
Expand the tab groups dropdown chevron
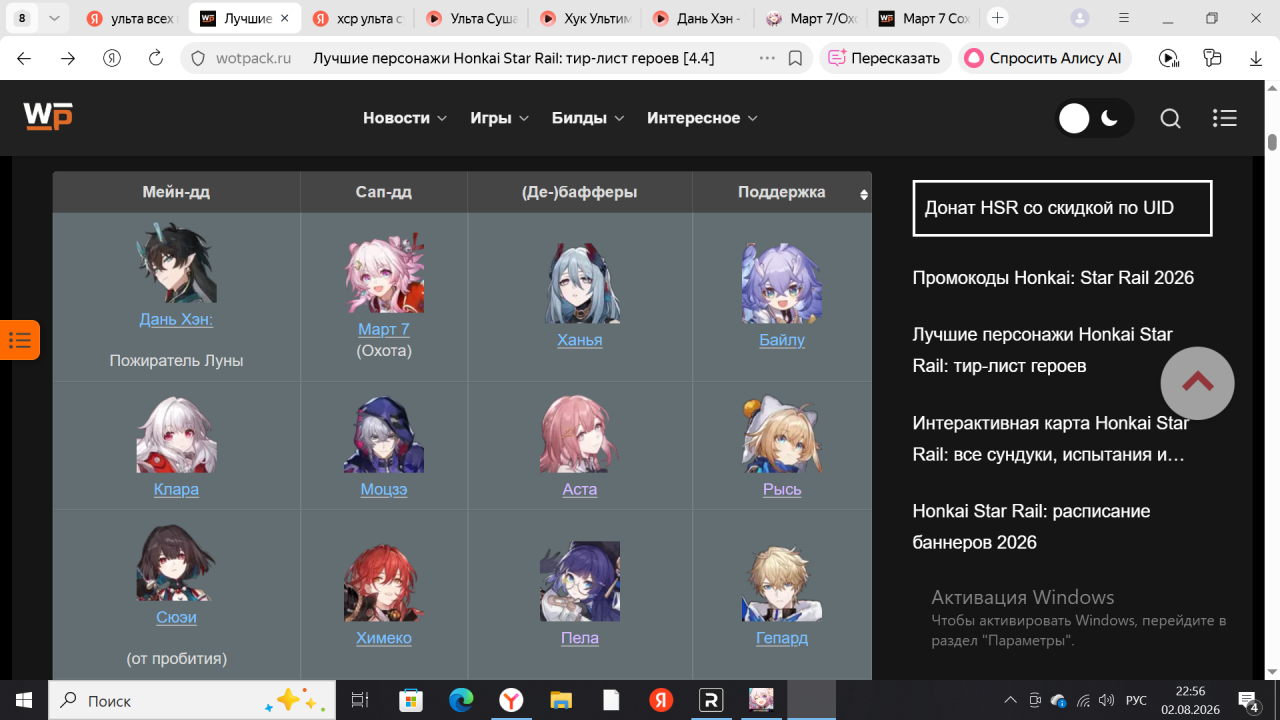[x=53, y=18]
